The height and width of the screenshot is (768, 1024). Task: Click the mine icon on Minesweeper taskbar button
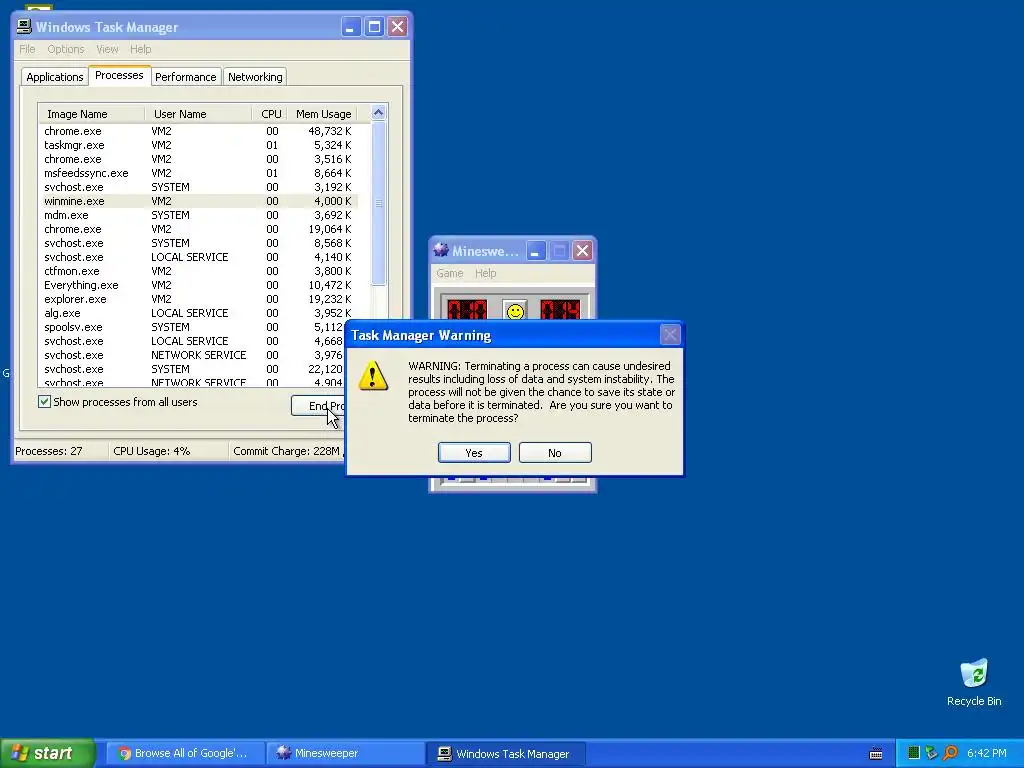click(x=283, y=753)
